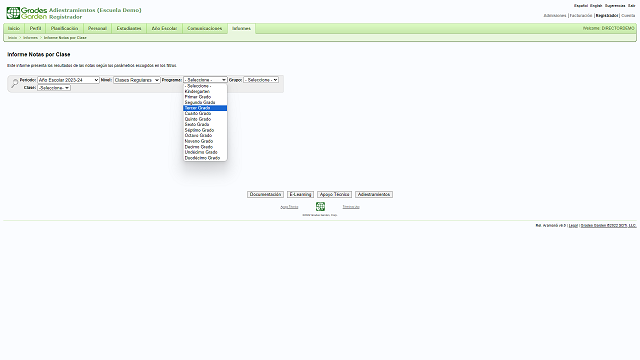640x360 pixels.
Task: Click the active Informes tab
Action: [242, 29]
